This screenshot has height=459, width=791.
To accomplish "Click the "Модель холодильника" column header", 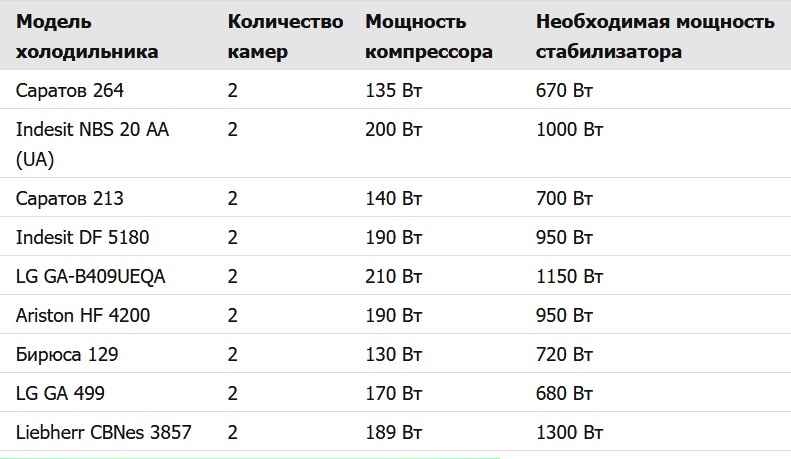I will 87,36.
